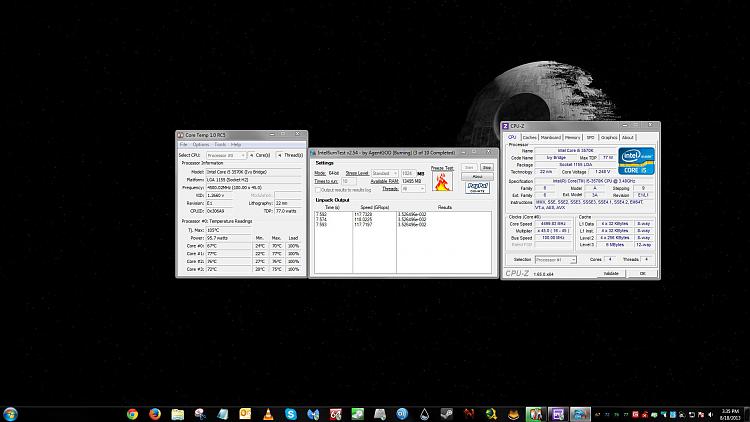
Task: Click the Results column header in Linpack Output
Action: pyautogui.click(x=445, y=208)
